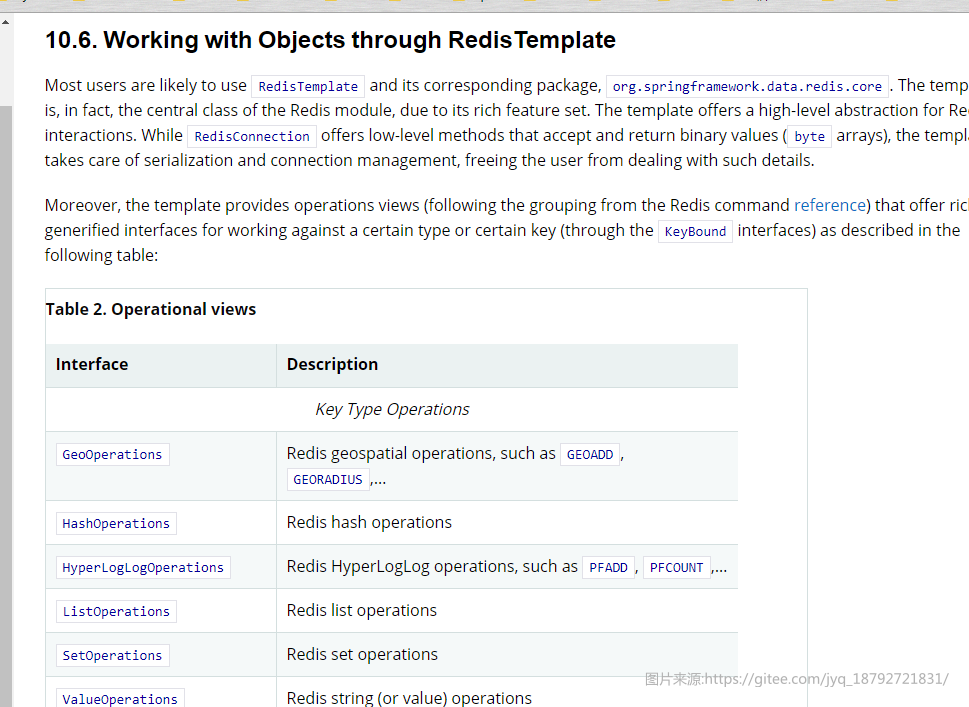Screen dimensions: 969x707
Task: Click the PFADD command label
Action: [x=609, y=567]
